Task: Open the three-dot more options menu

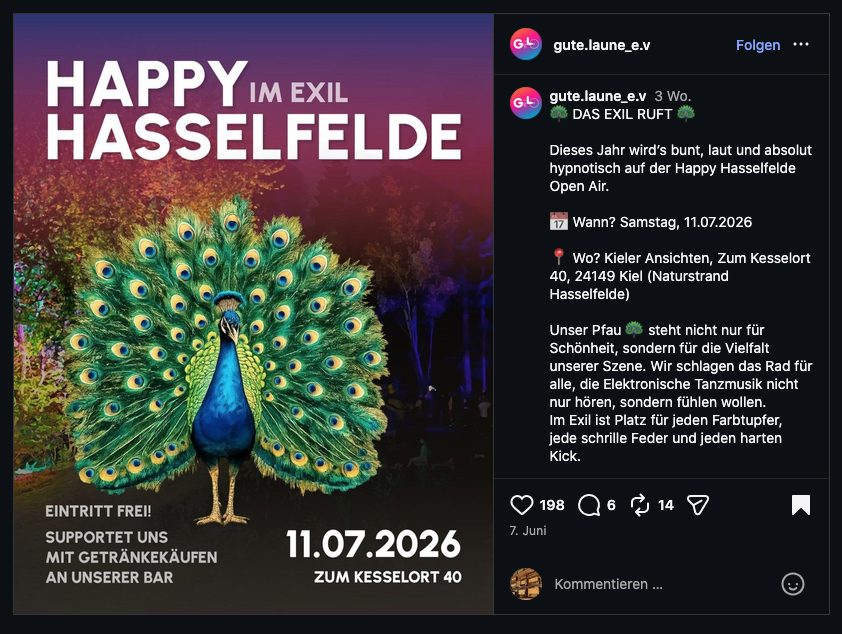Action: (x=801, y=45)
